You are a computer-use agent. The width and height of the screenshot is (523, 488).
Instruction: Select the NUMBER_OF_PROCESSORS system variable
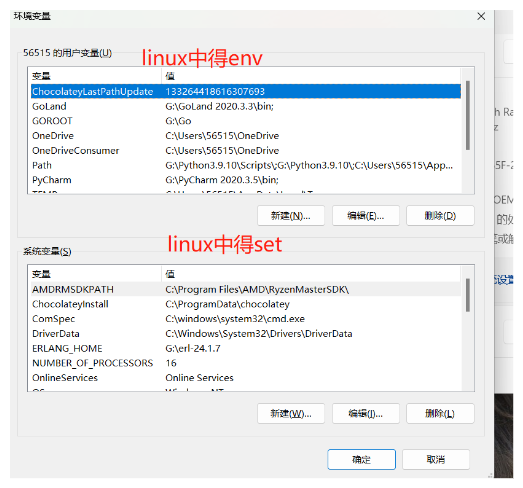(246, 363)
